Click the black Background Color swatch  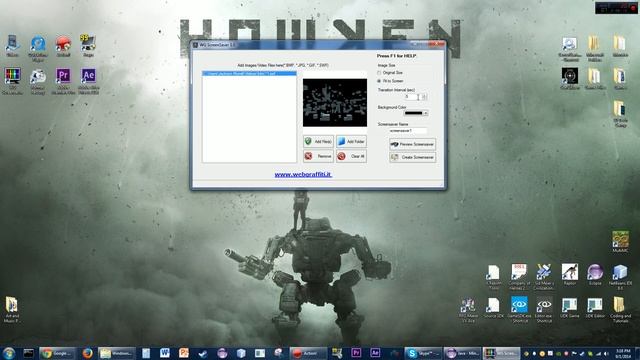[413, 113]
